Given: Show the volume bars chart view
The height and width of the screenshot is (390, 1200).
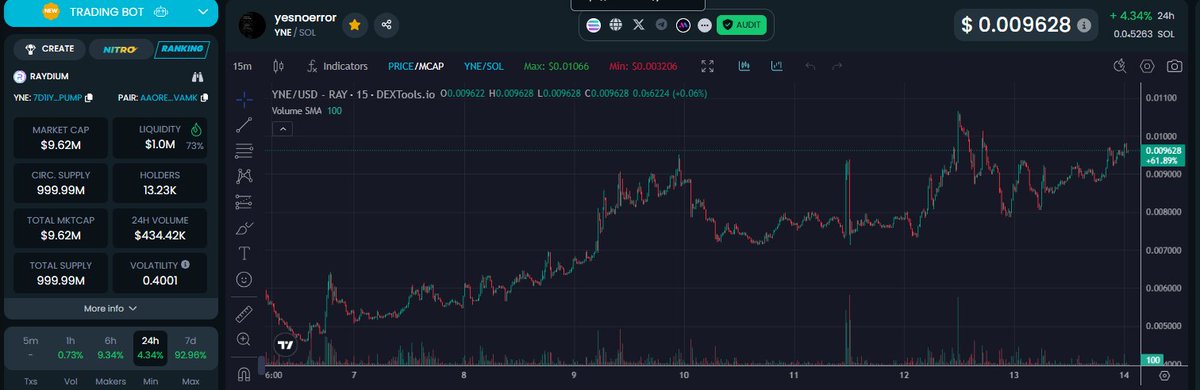Looking at the screenshot, I should pyautogui.click(x=744, y=66).
